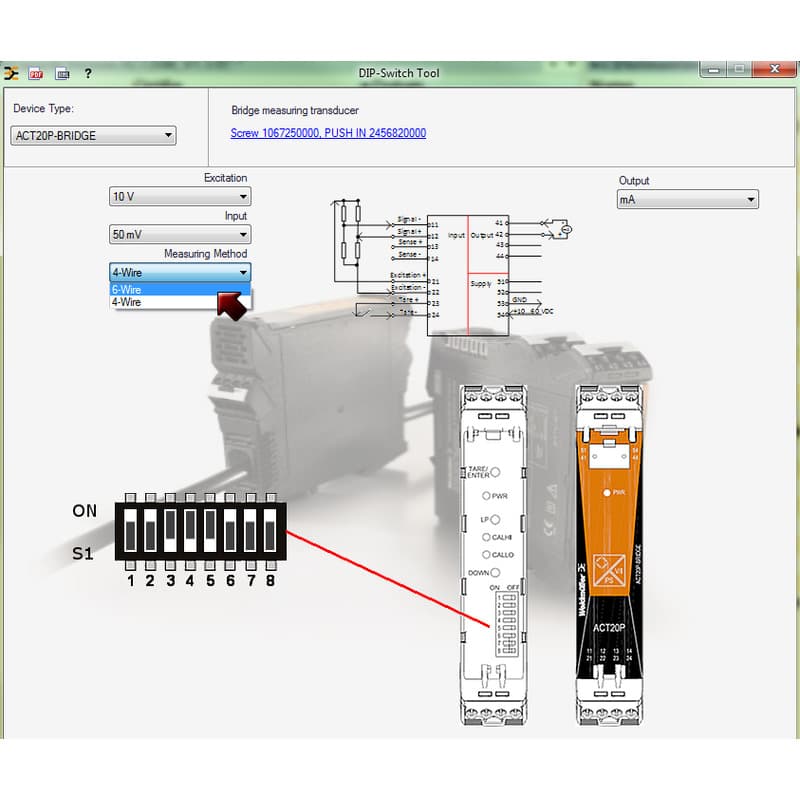Image resolution: width=800 pixels, height=800 pixels.
Task: Click the third toolbar icon beside PDF
Action: pos(62,73)
